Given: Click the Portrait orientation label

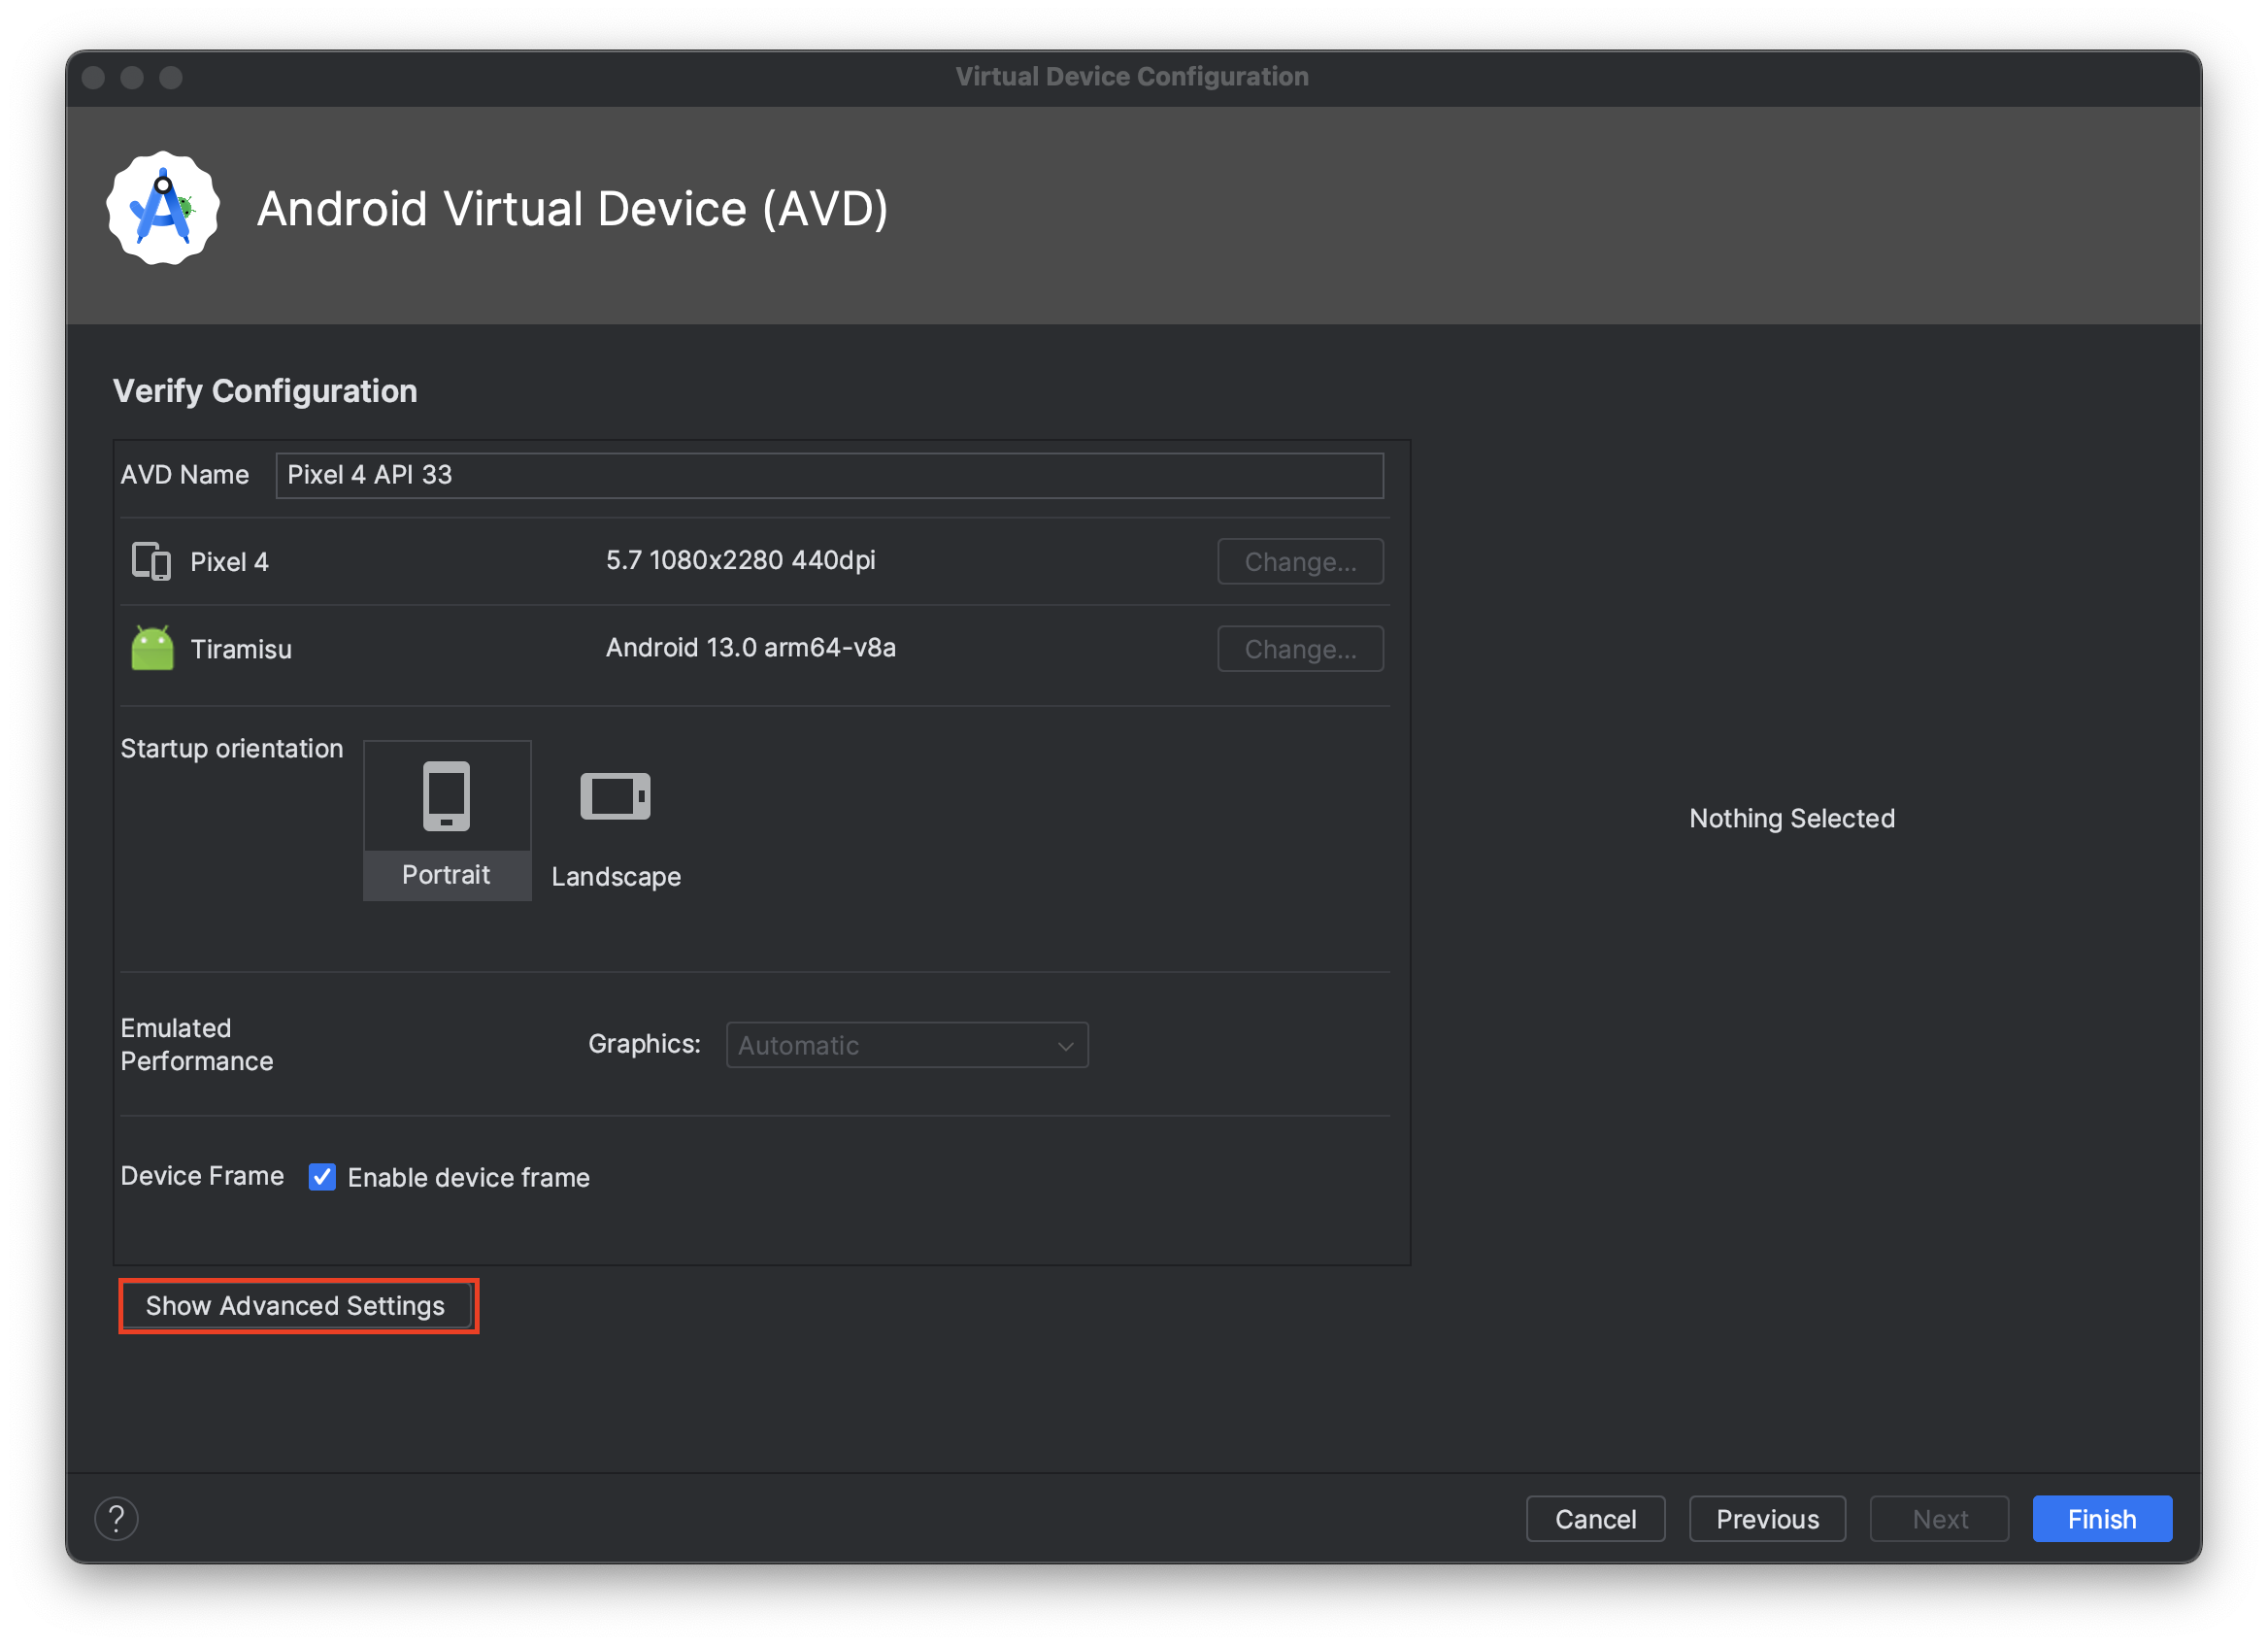Looking at the screenshot, I should (446, 875).
